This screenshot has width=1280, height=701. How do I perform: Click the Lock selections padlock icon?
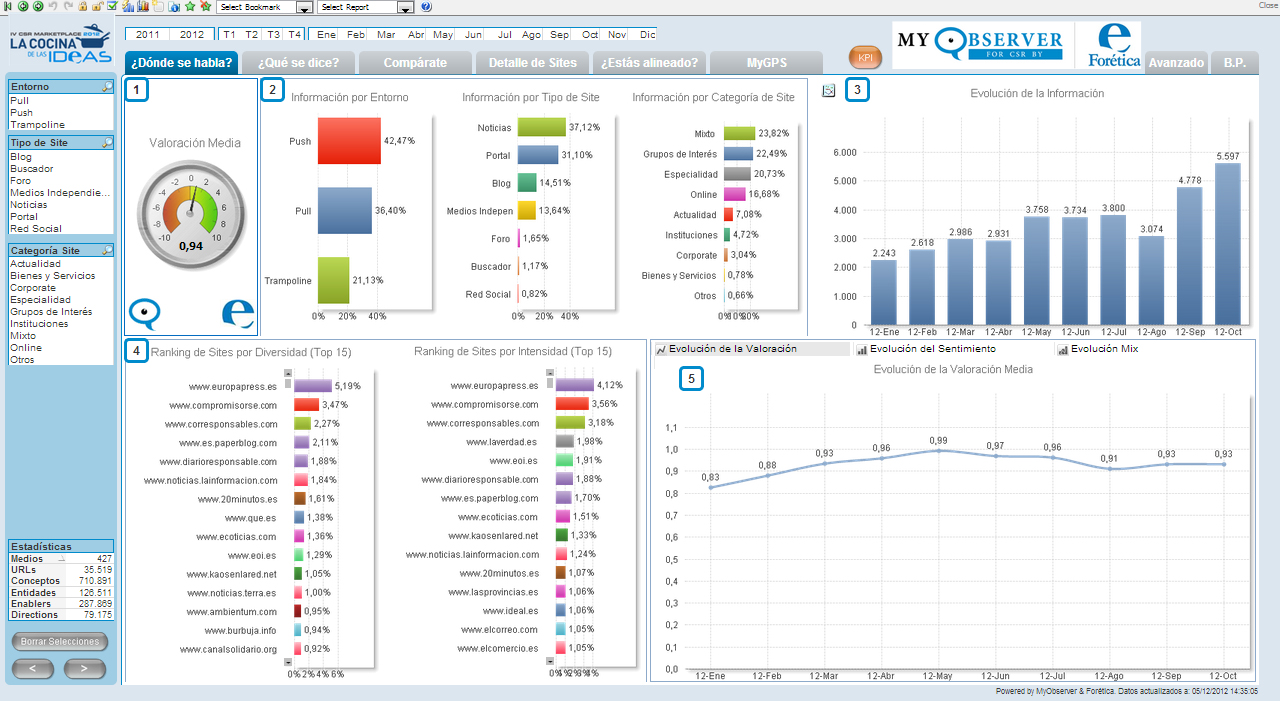[82, 6]
